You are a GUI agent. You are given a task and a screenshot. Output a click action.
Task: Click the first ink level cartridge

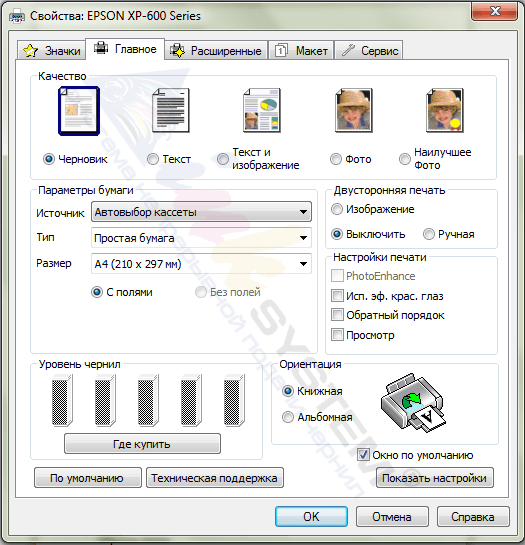click(62, 400)
